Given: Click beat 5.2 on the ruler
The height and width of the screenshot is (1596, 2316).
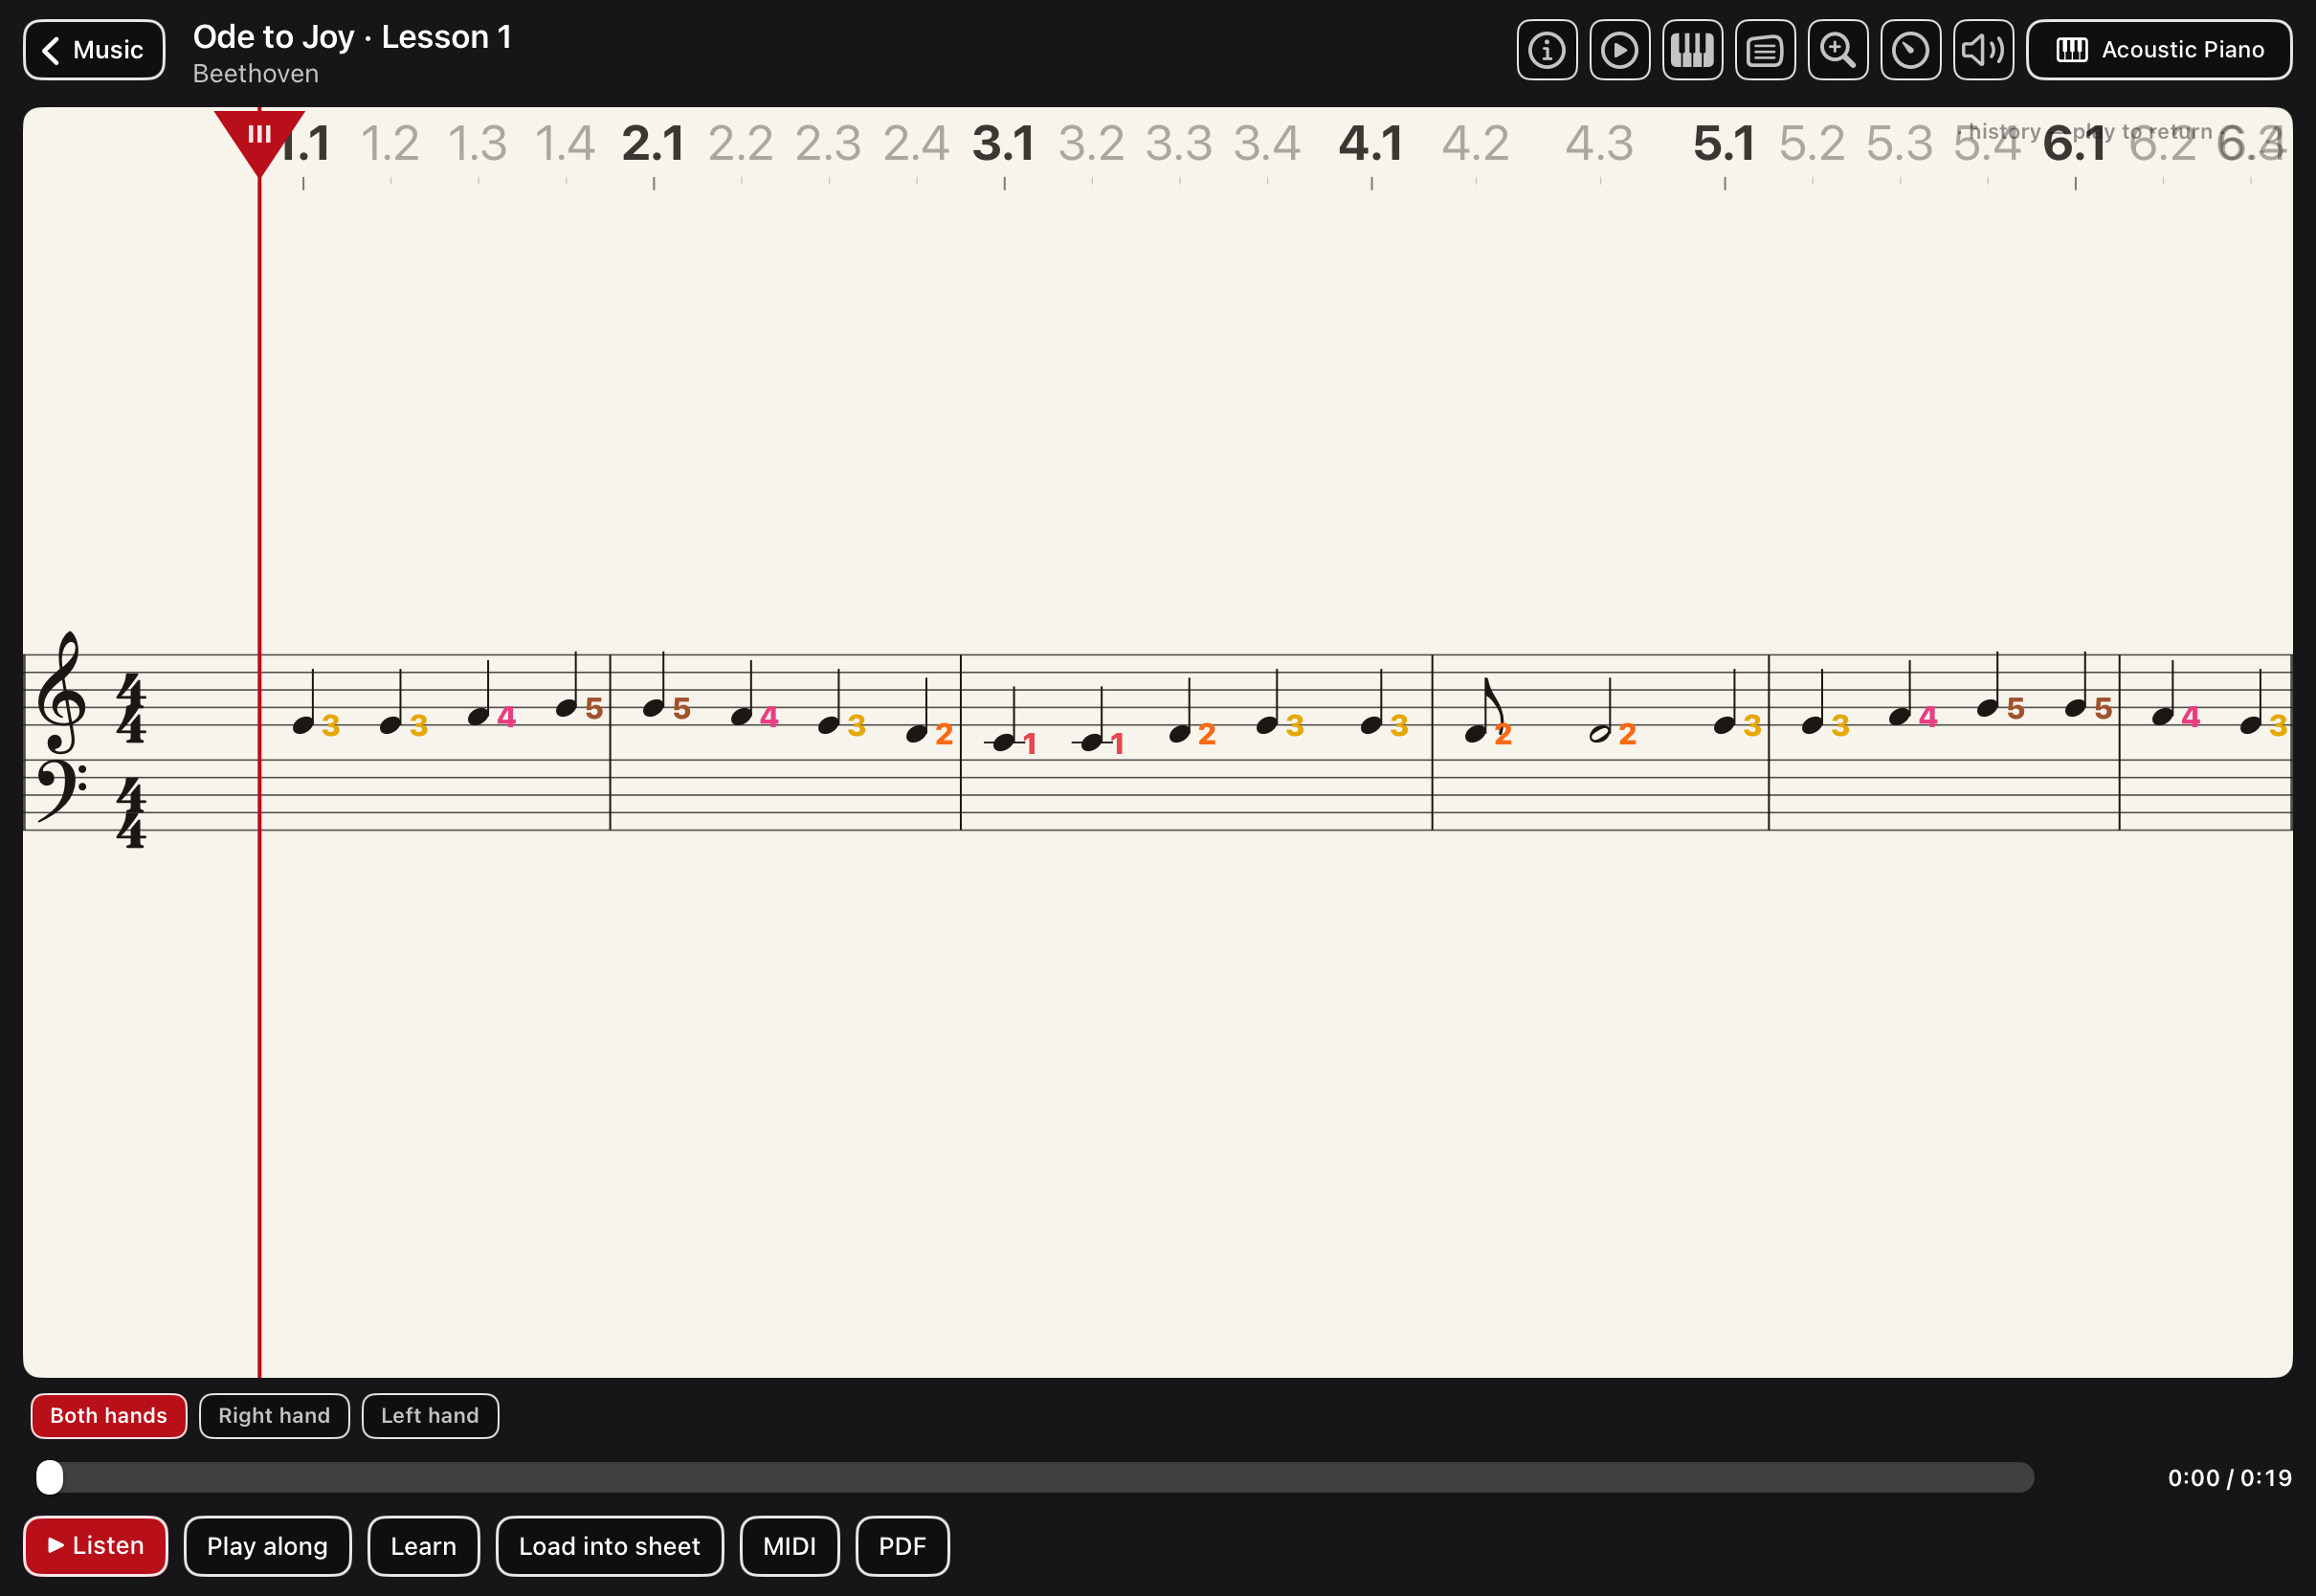Looking at the screenshot, I should (1812, 144).
